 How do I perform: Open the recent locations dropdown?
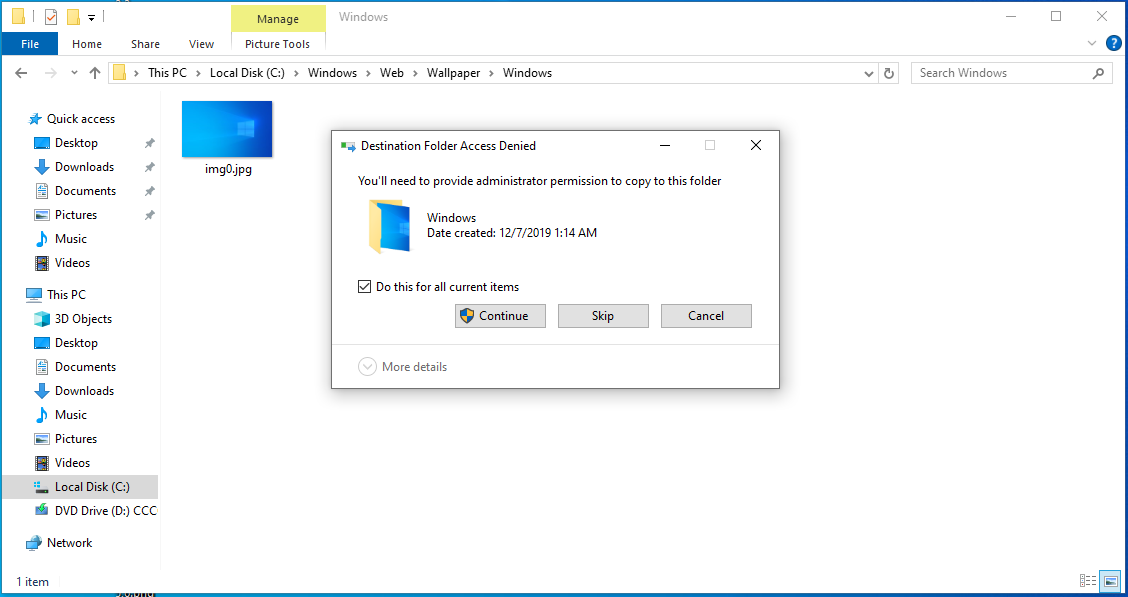[74, 73]
